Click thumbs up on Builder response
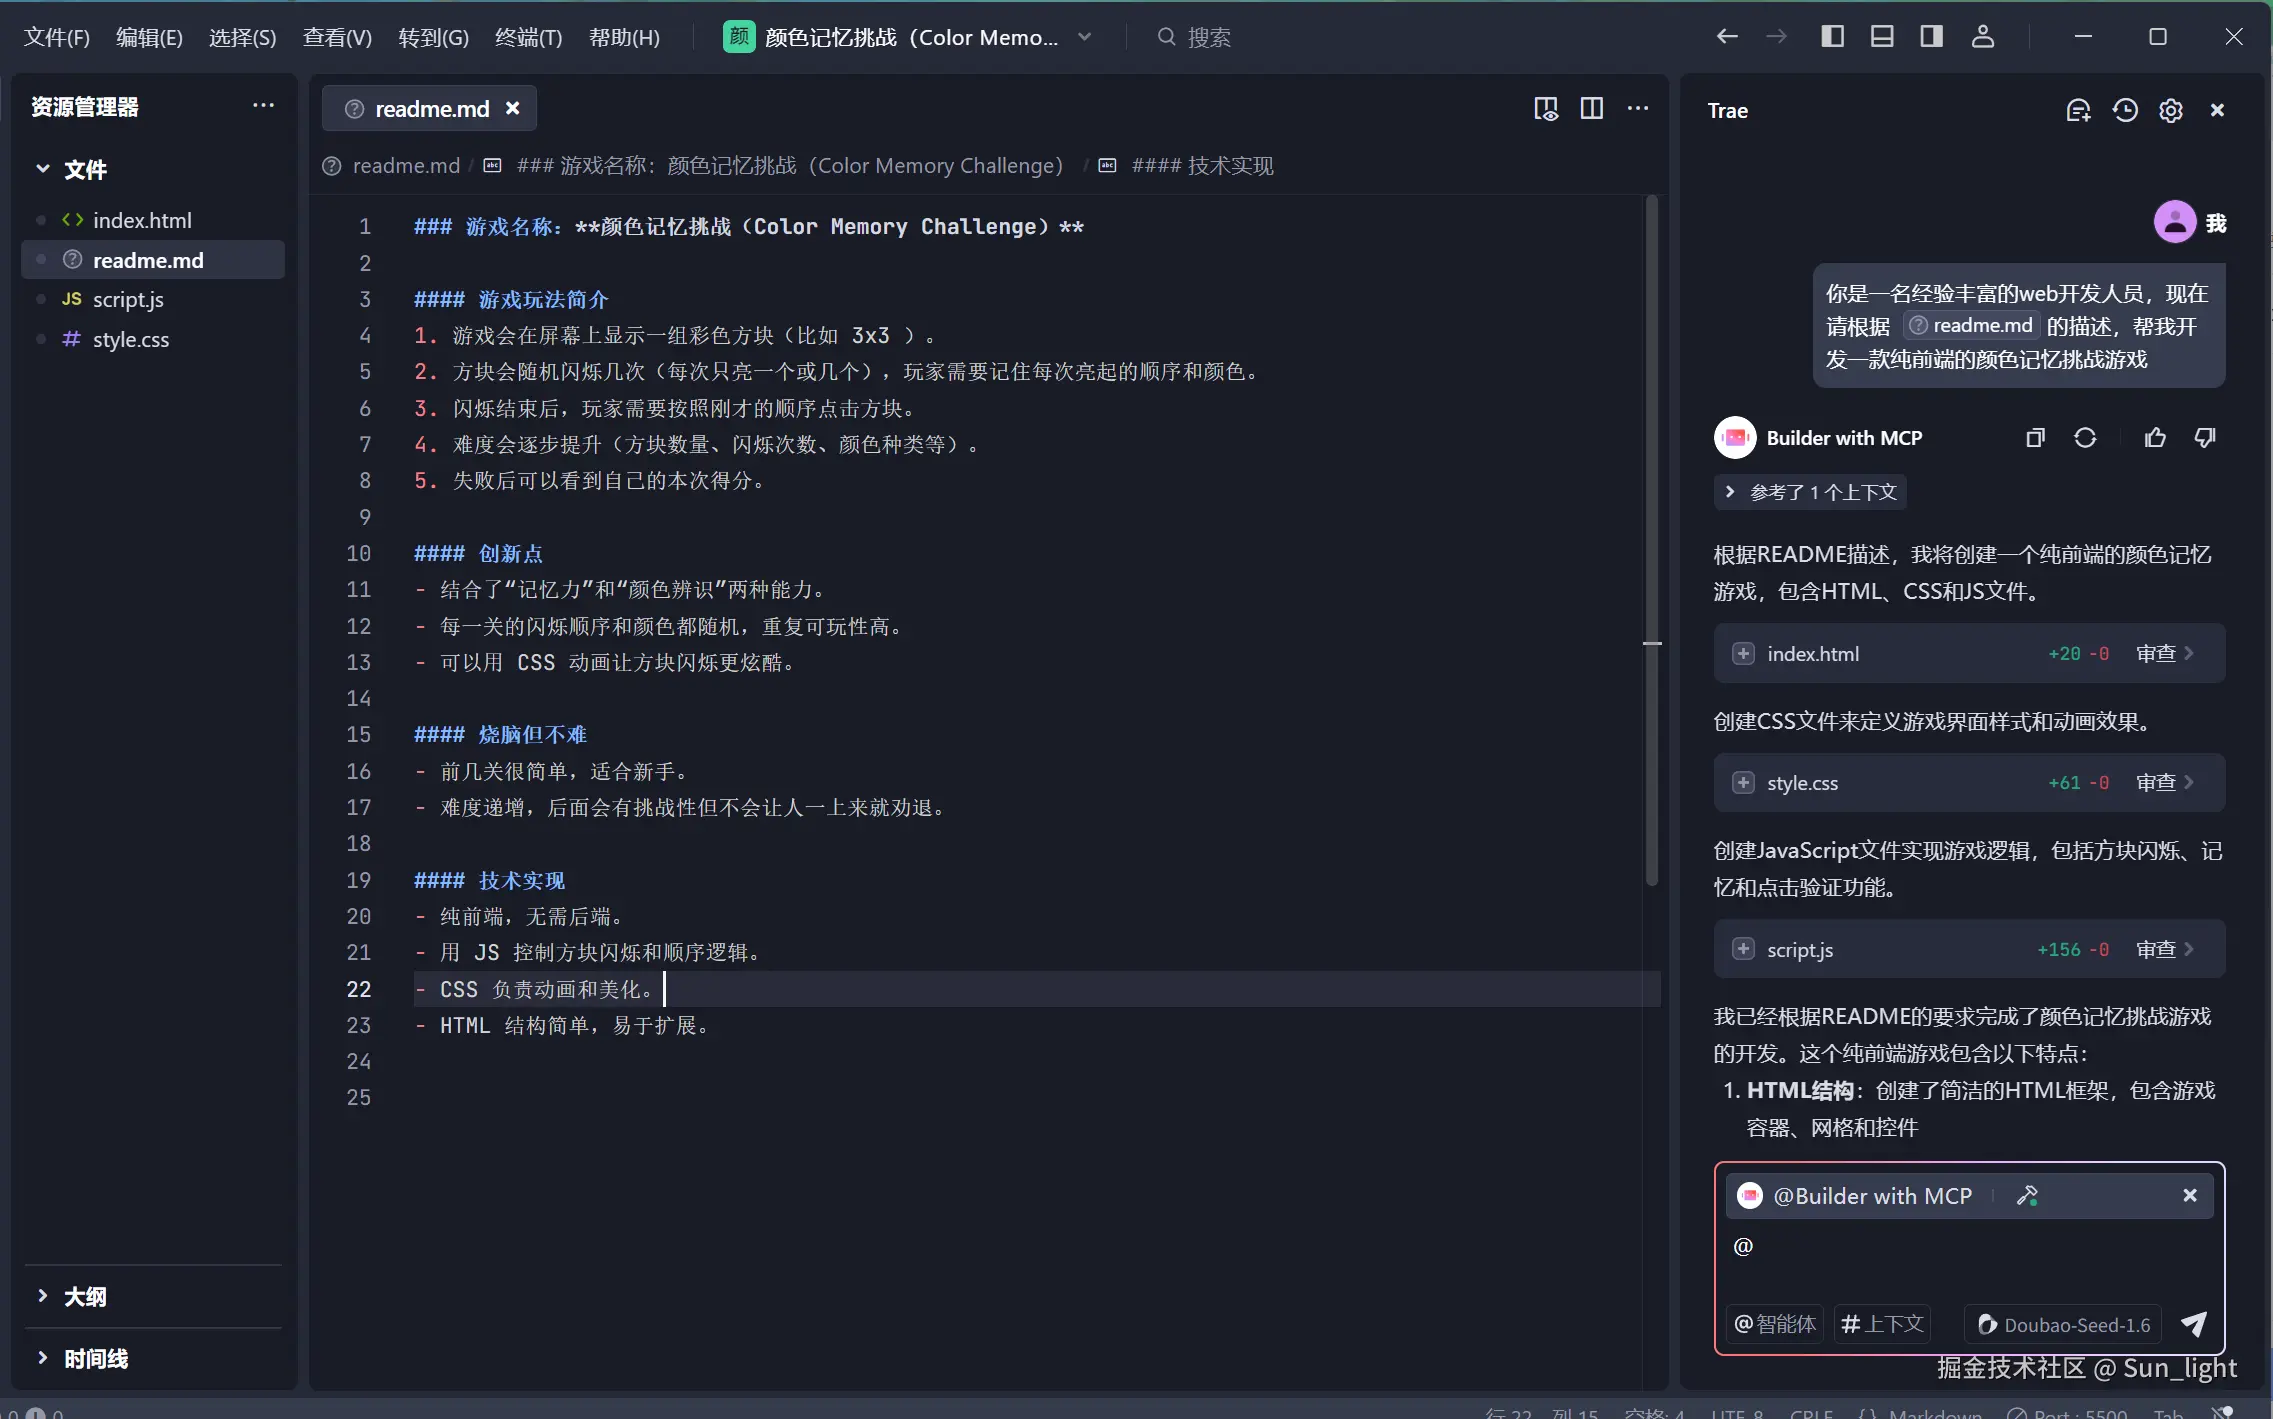Screen dimensions: 2273x1419 pyautogui.click(x=2155, y=438)
